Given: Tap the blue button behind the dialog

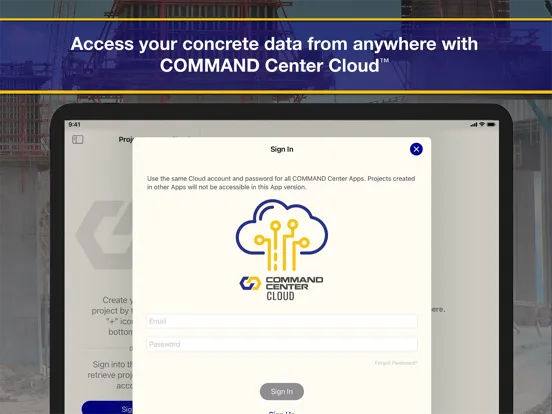Looking at the screenshot, I should [x=107, y=407].
